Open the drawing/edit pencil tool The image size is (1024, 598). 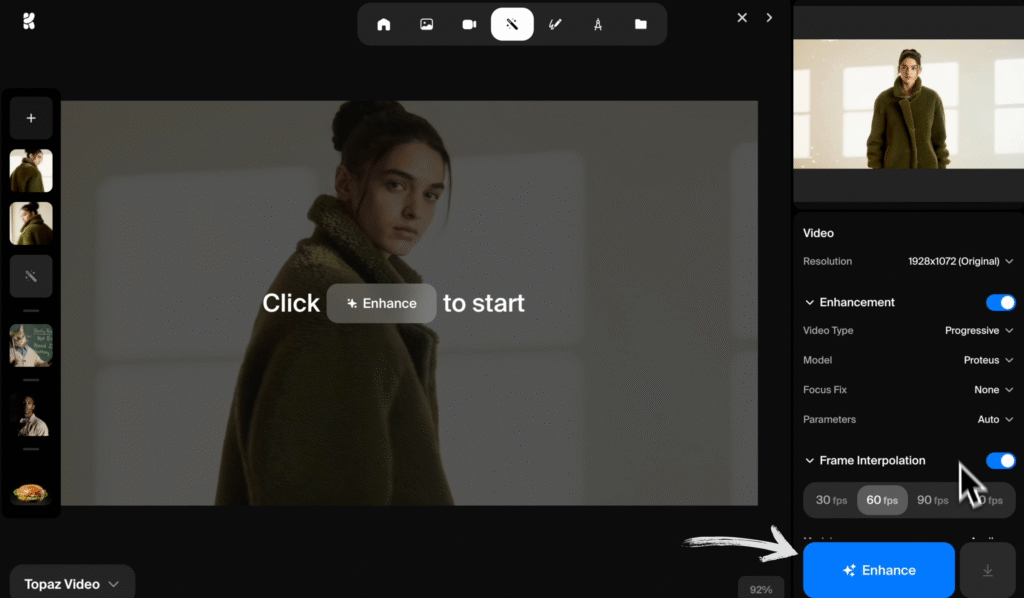pos(555,23)
